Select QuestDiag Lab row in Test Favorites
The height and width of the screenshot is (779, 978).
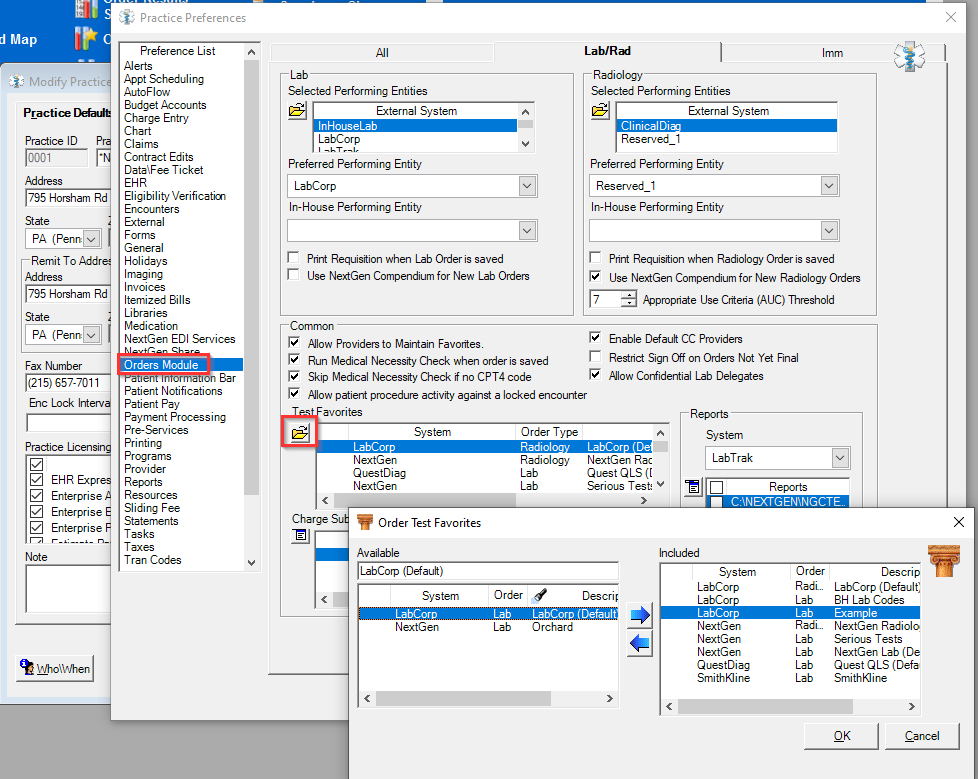click(x=485, y=473)
